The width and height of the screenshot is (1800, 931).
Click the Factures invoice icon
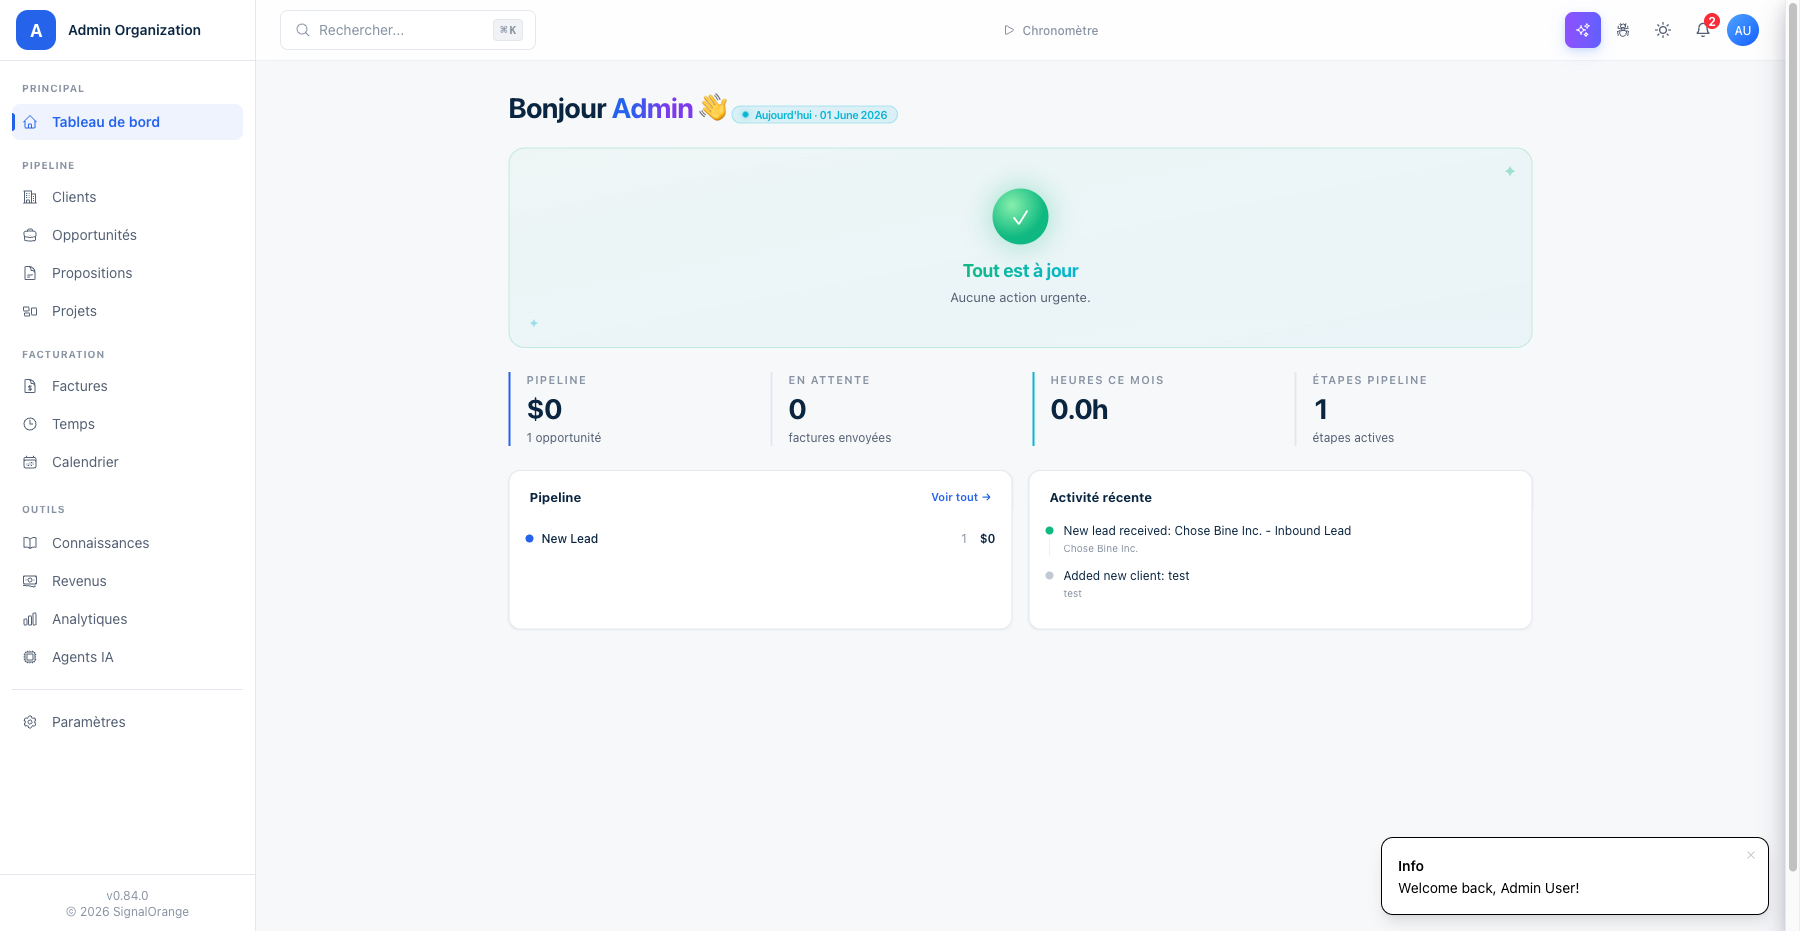pyautogui.click(x=30, y=386)
